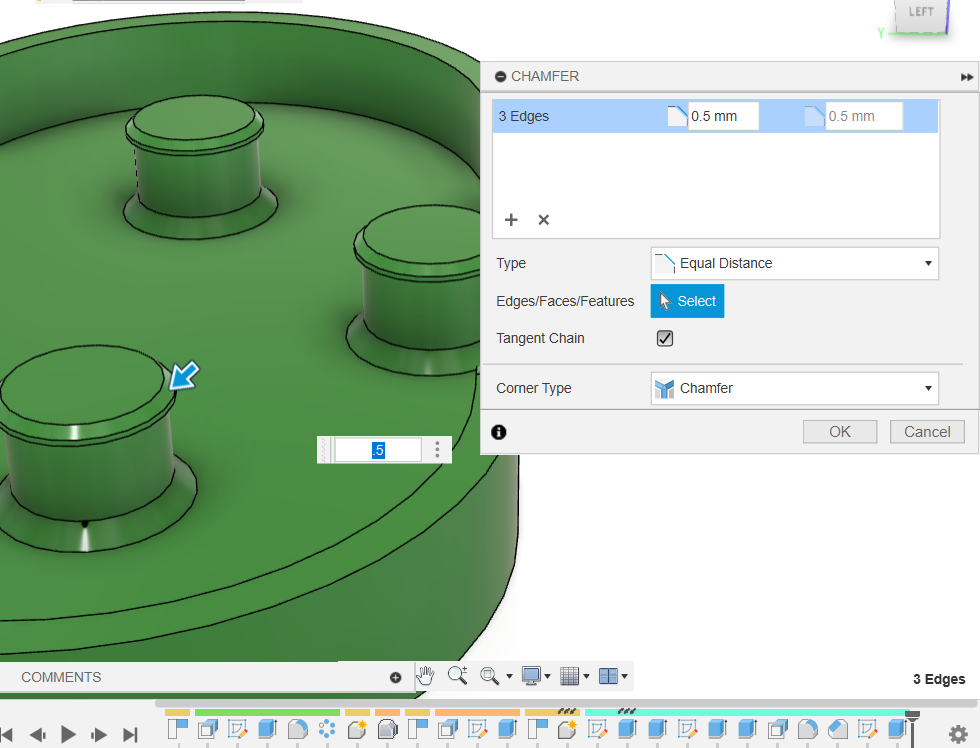Cancel the Chamfer operation
Screen dimensions: 980x748
pos(927,432)
